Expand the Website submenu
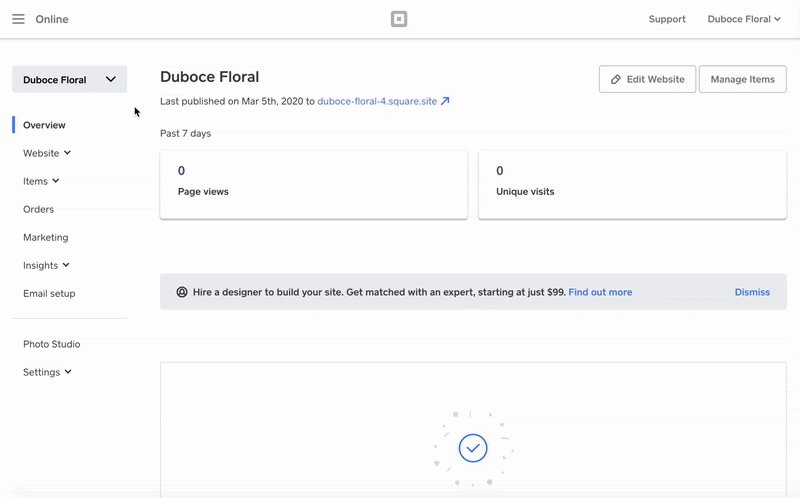800x498 pixels. [47, 153]
